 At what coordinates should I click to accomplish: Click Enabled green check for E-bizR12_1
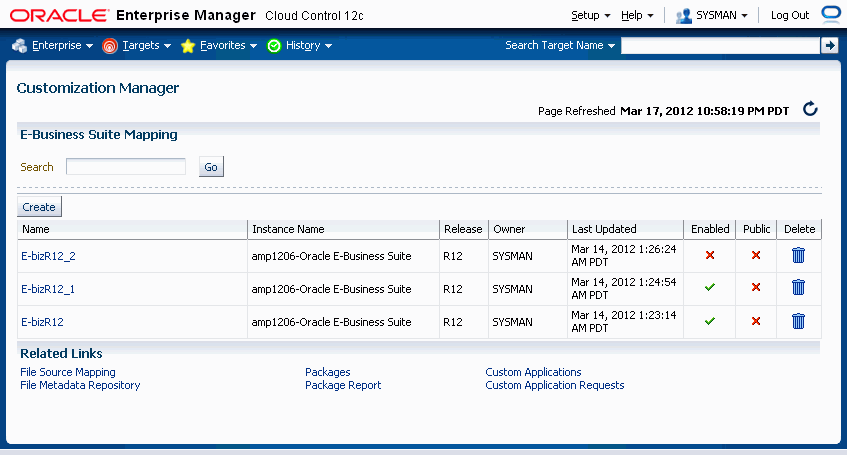click(x=710, y=287)
